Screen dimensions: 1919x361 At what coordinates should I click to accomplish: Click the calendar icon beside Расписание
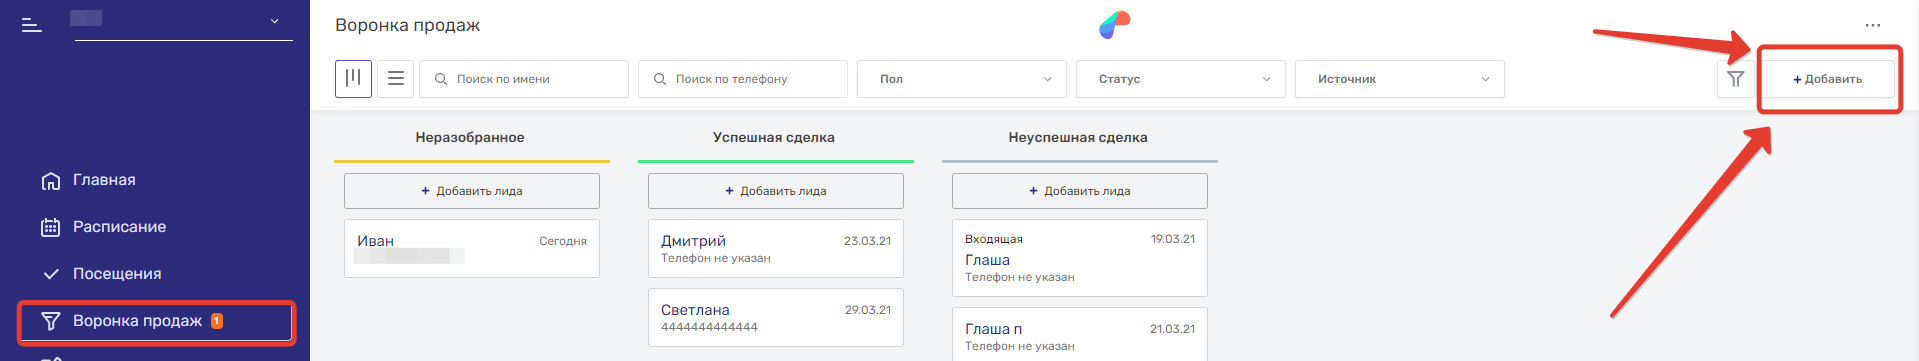50,227
